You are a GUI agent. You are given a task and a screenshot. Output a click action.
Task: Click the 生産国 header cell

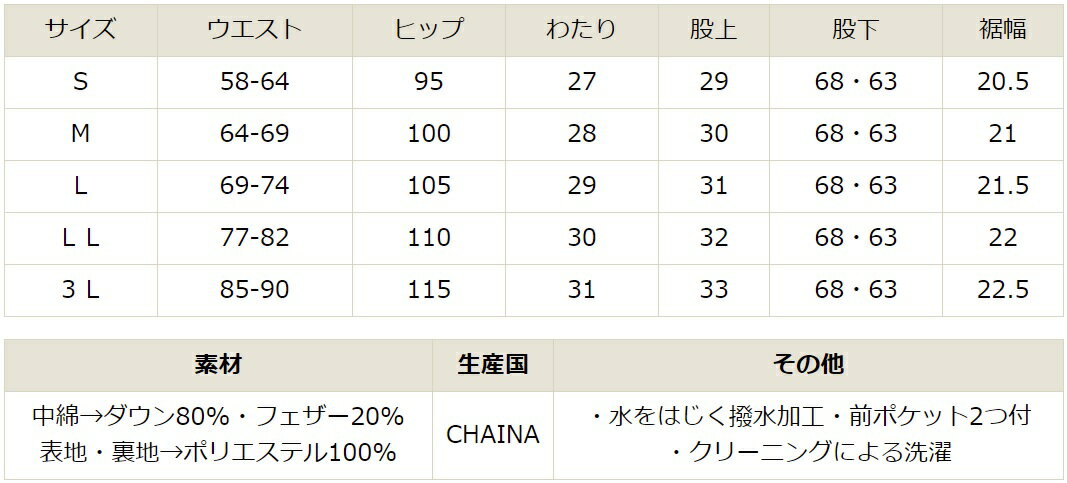pos(492,365)
